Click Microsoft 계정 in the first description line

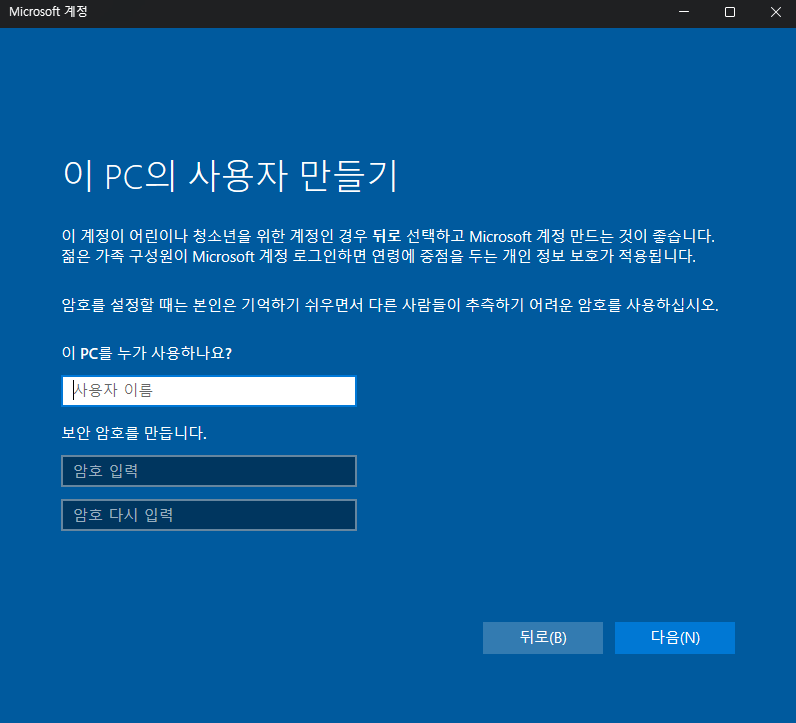point(512,236)
